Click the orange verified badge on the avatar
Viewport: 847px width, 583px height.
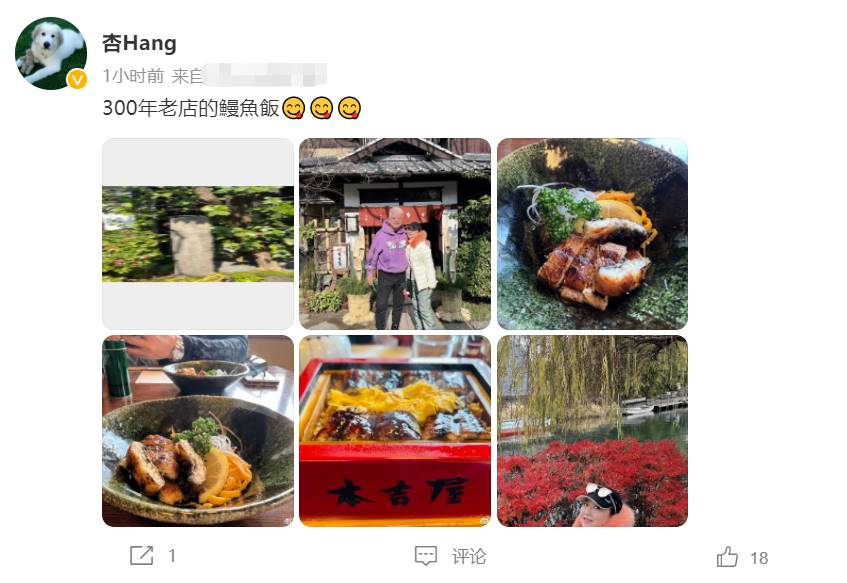click(77, 80)
